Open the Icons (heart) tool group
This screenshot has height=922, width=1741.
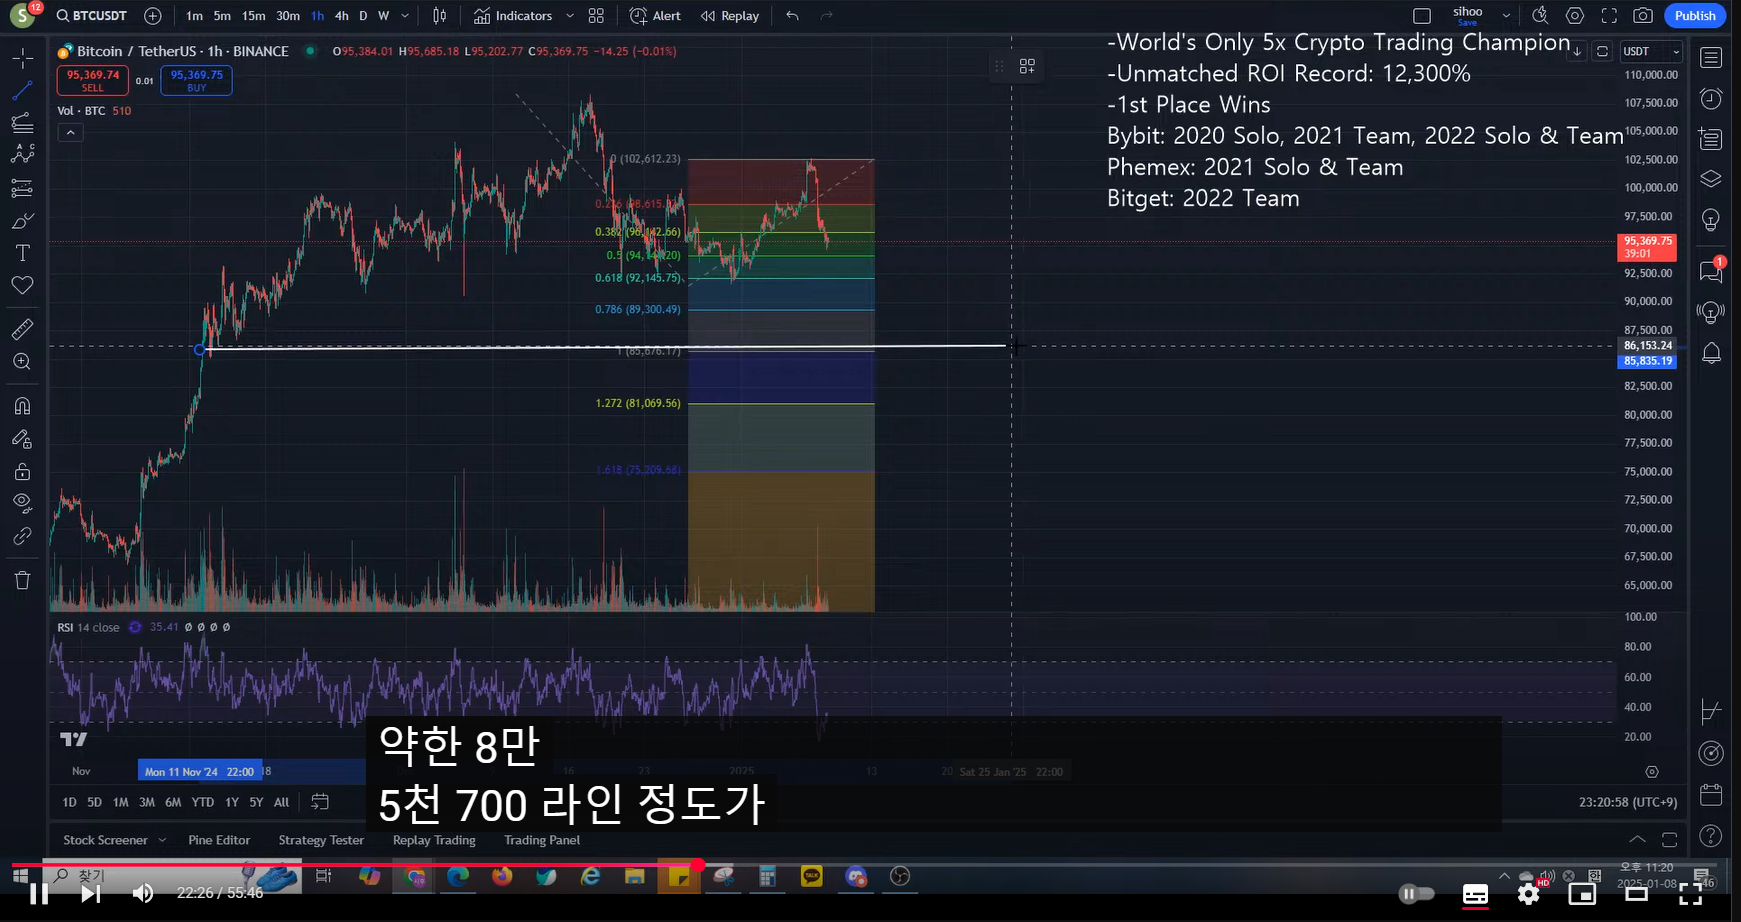22,286
